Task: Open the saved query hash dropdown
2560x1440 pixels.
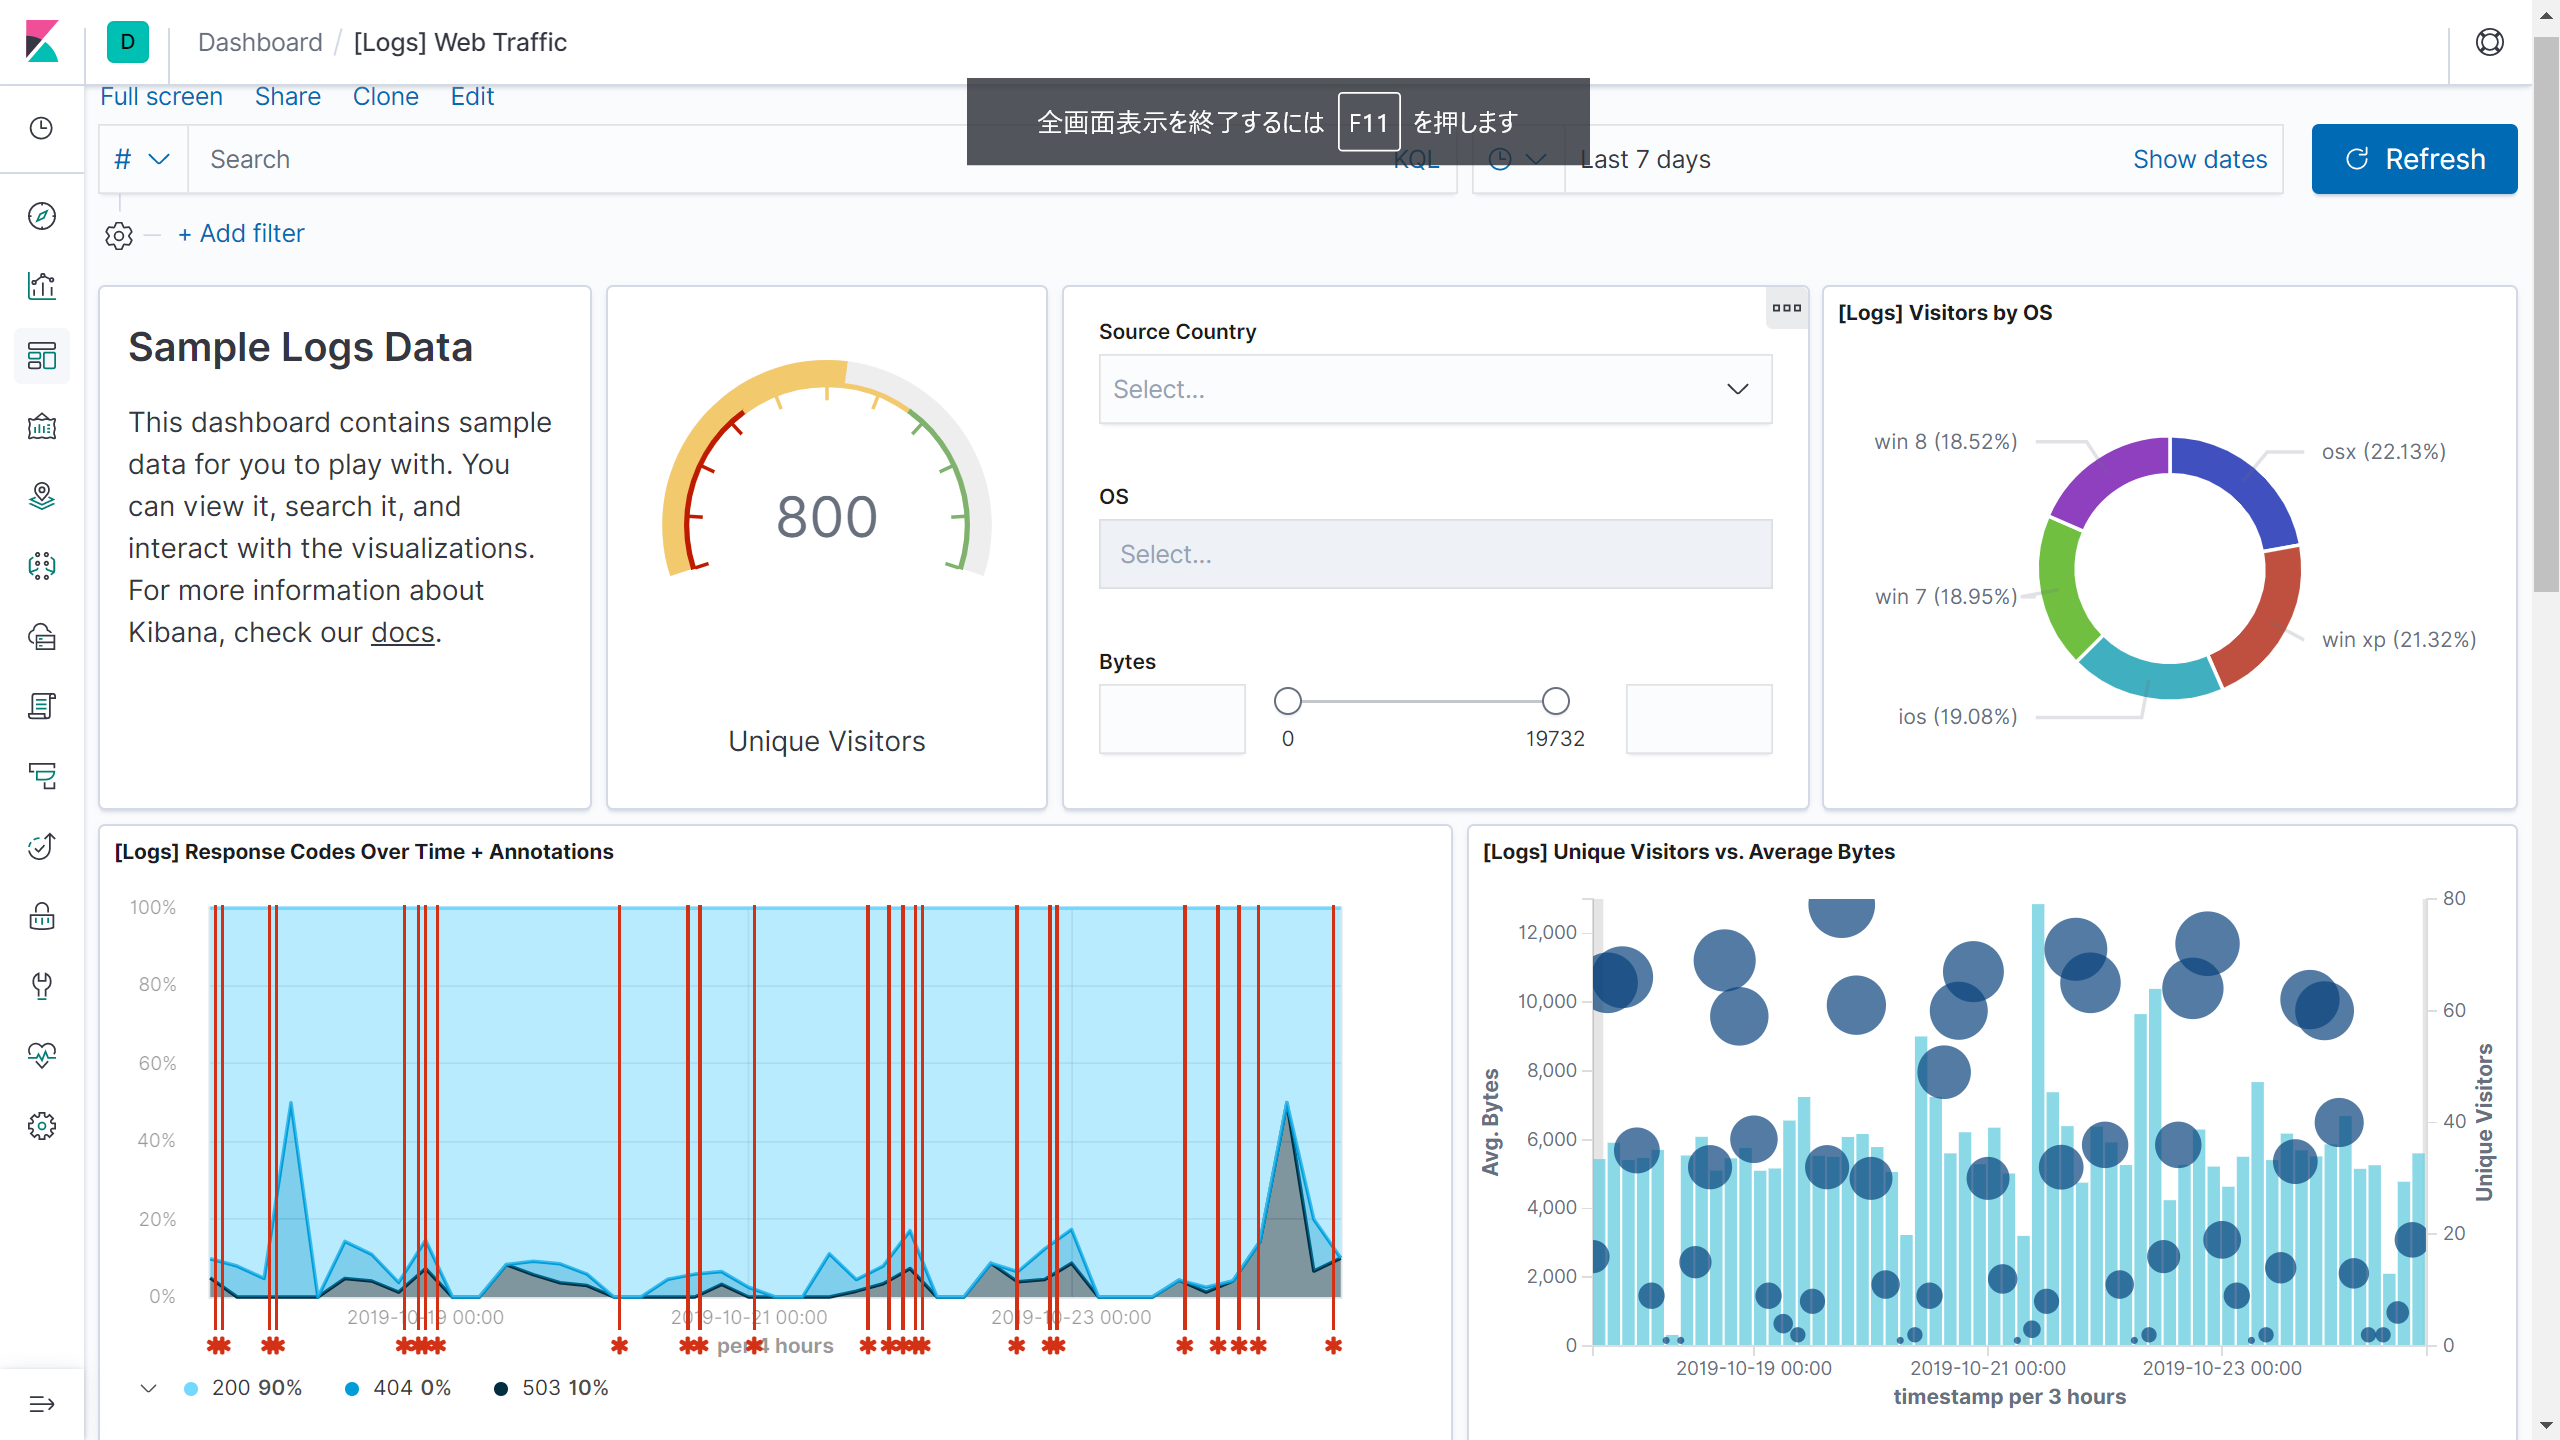Action: (142, 159)
